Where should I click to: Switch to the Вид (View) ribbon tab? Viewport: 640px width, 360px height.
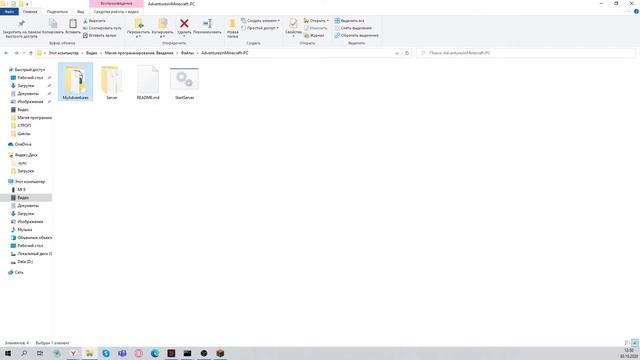coord(80,12)
